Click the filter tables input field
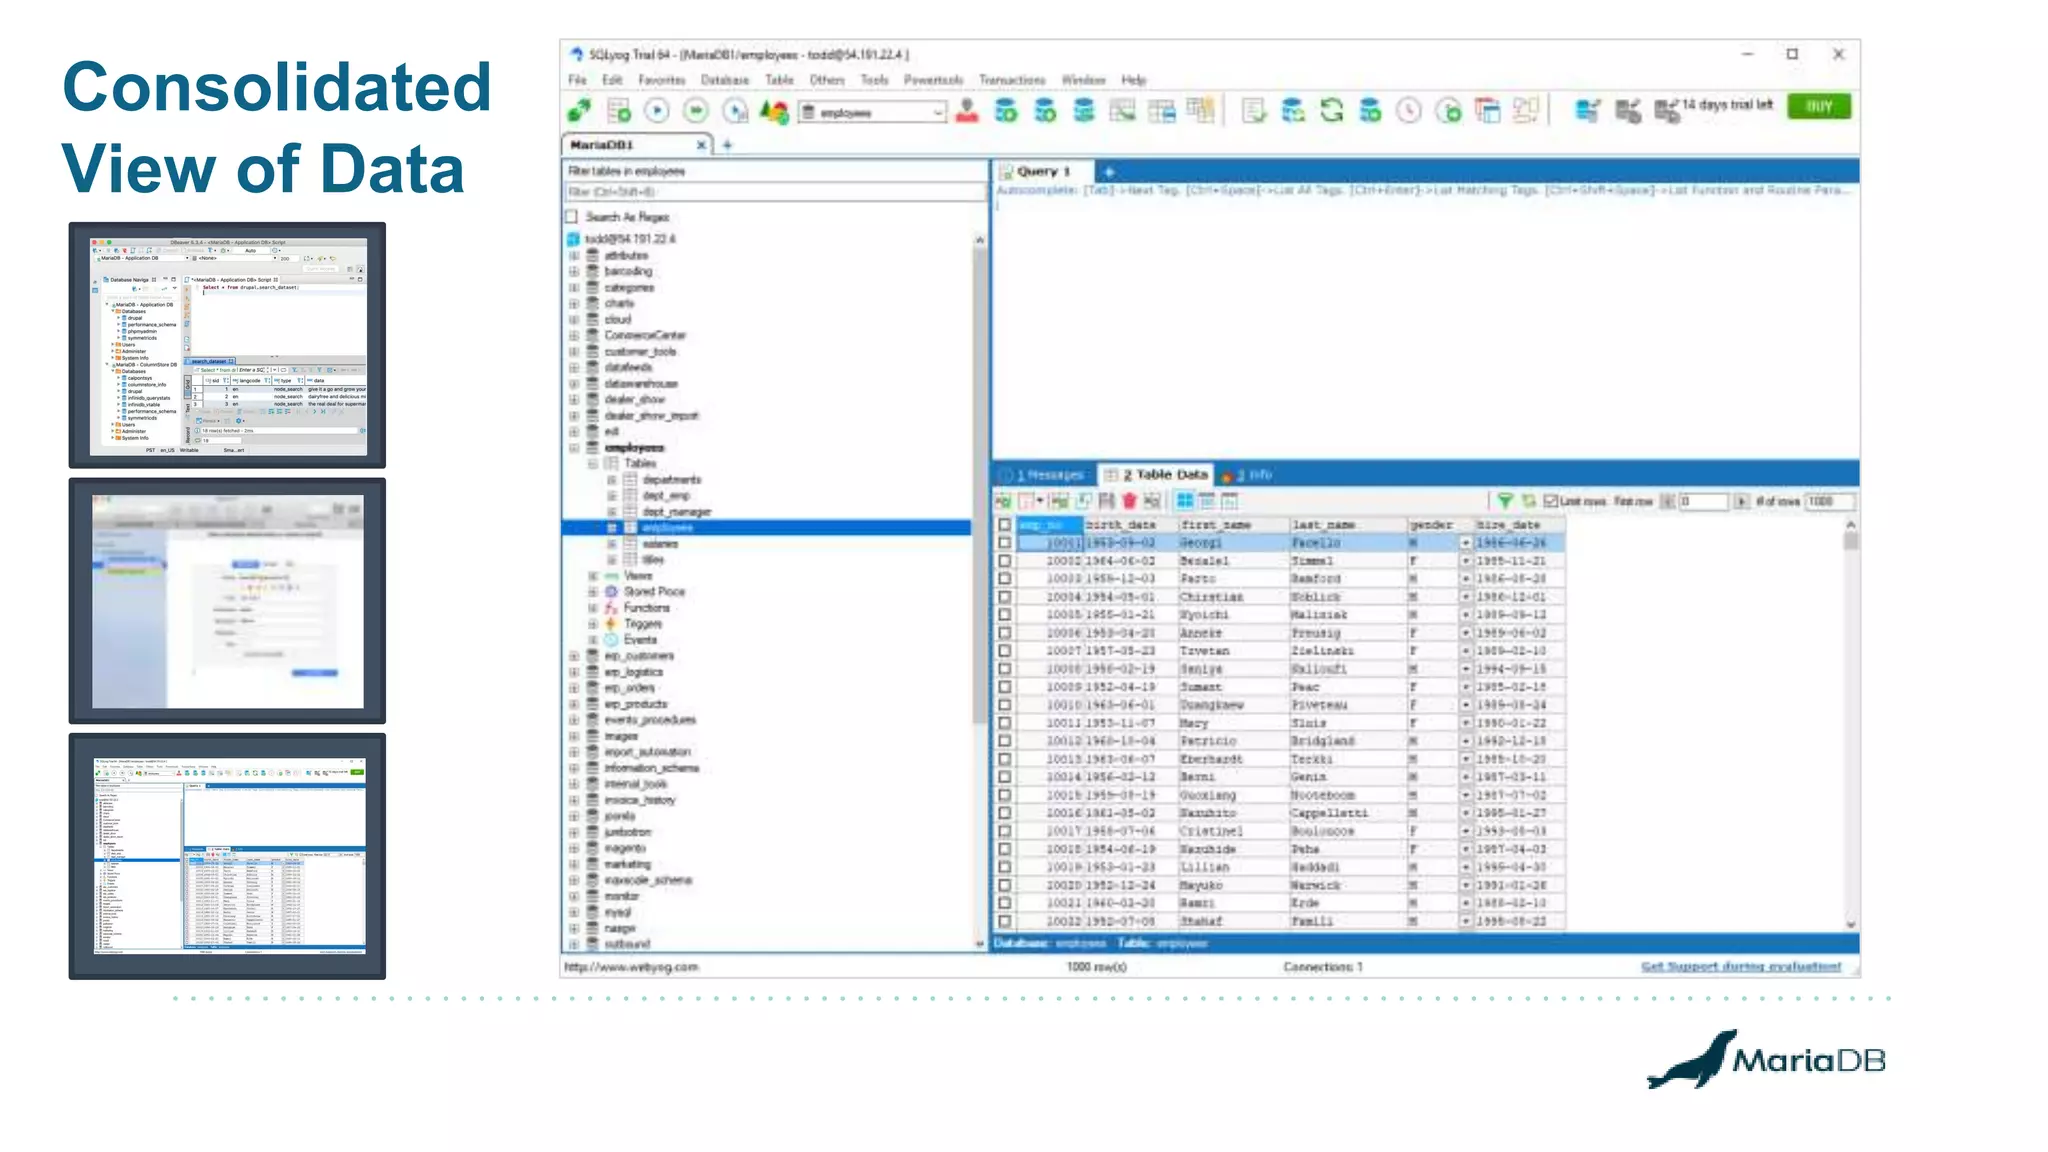 tap(774, 192)
